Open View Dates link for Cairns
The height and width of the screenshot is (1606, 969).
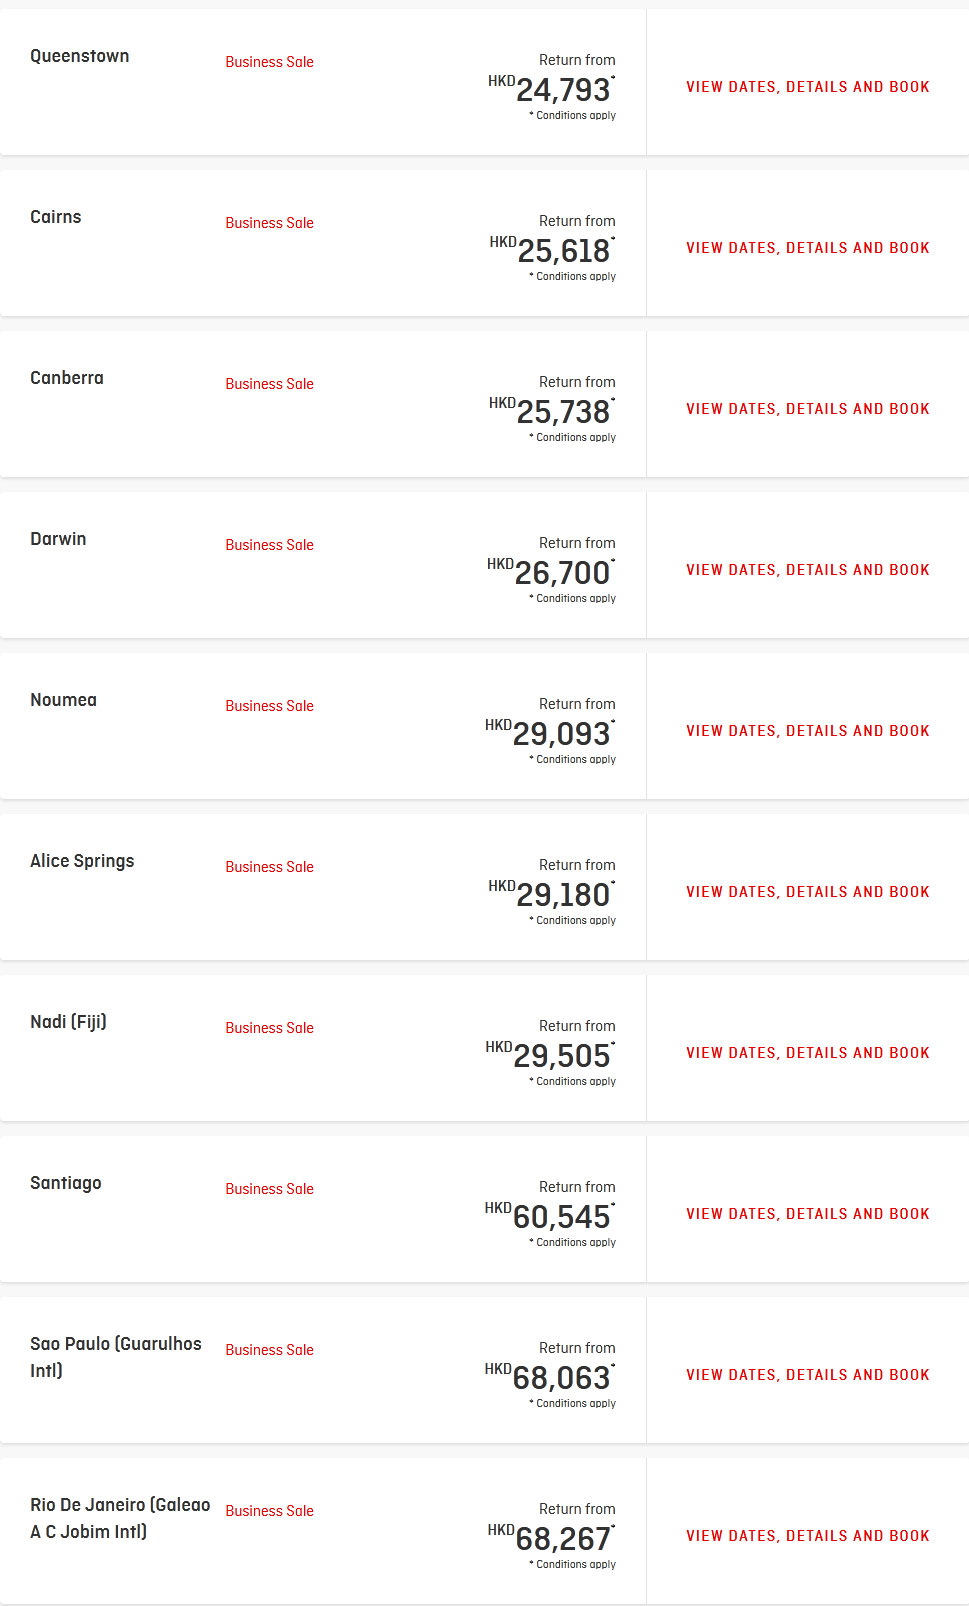click(808, 248)
